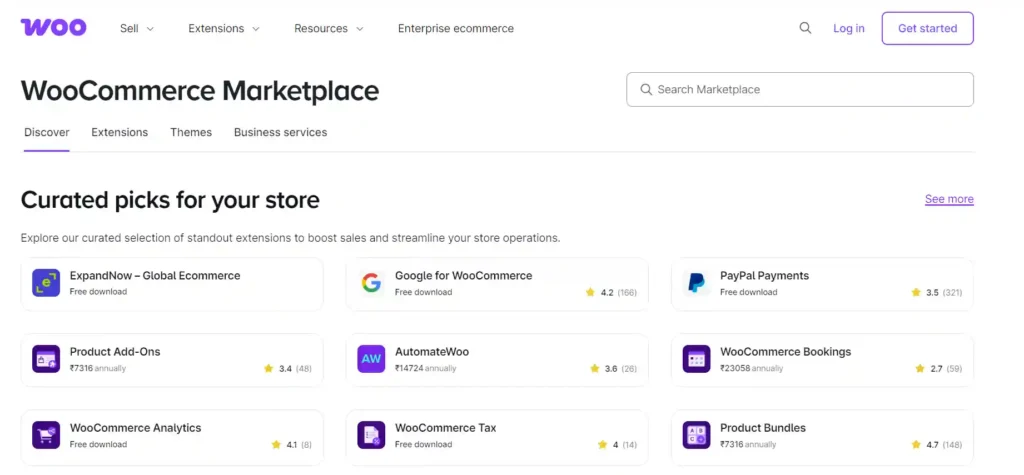
Task: Expand the Sell dropdown menu
Action: pos(137,29)
